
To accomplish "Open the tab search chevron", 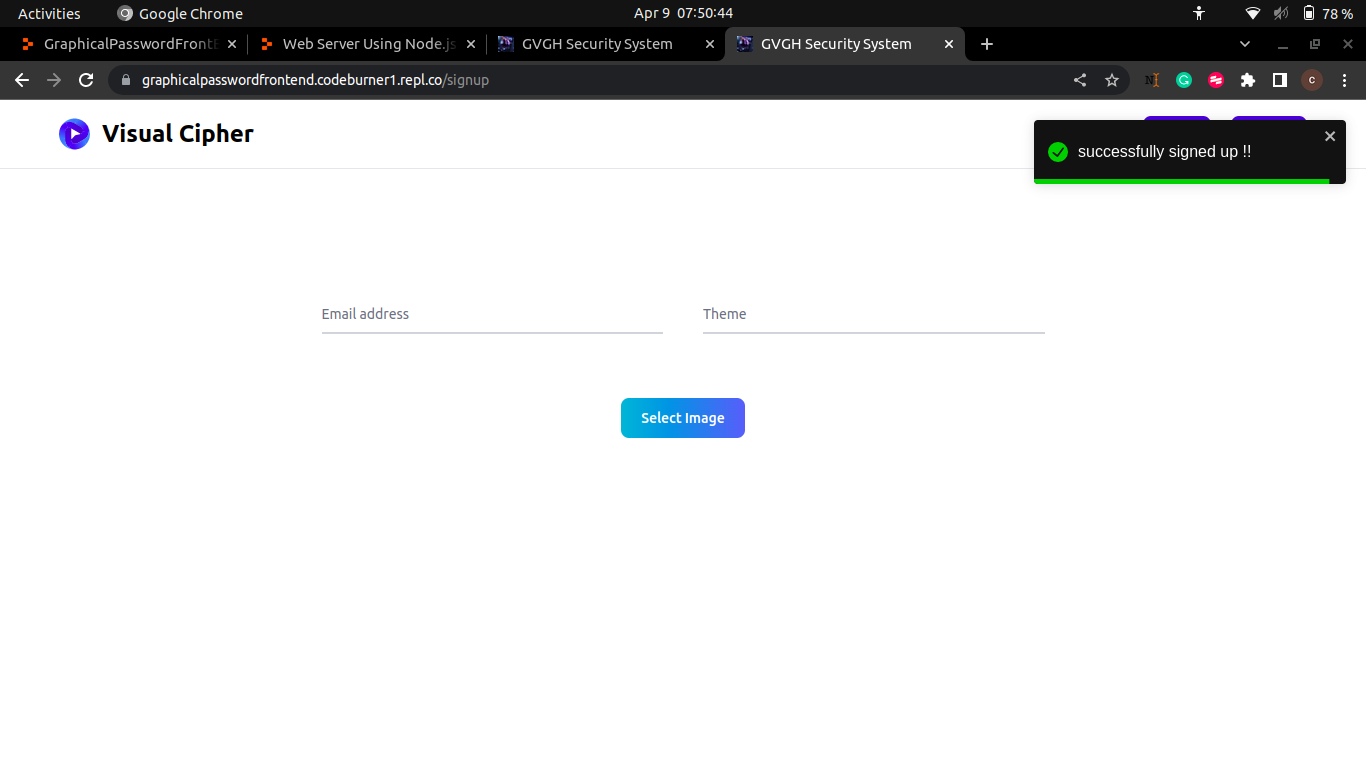I will click(x=1245, y=44).
